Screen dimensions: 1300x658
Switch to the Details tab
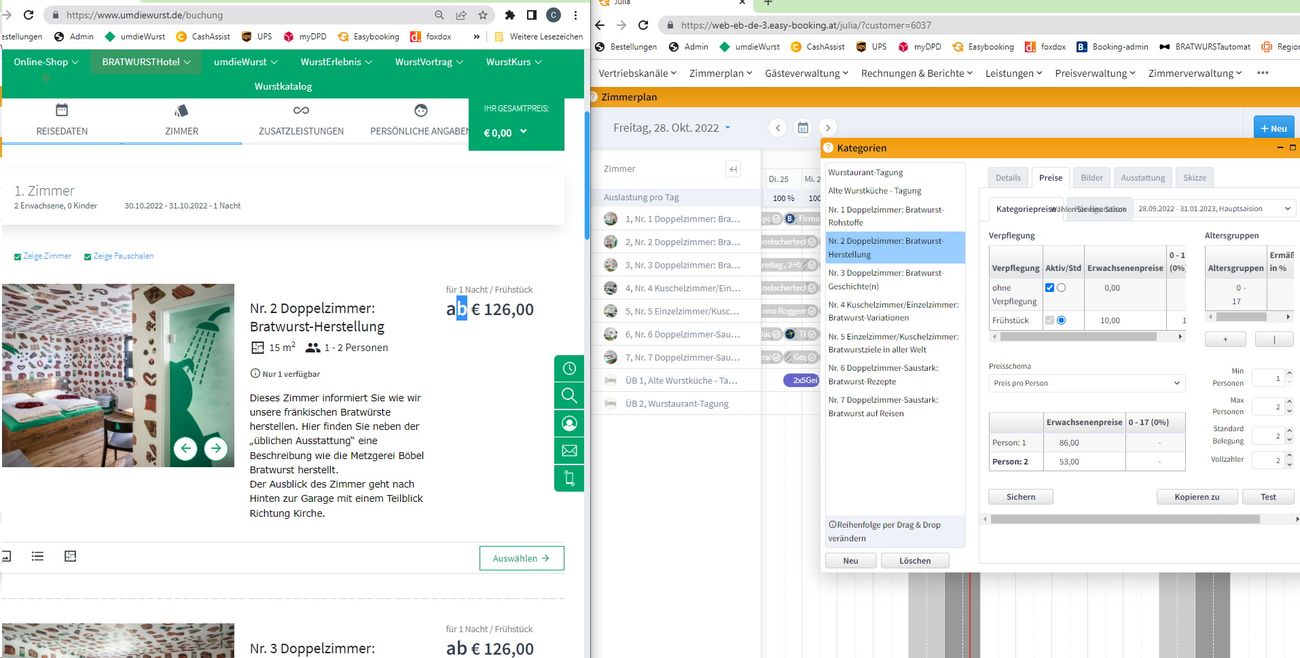(1008, 178)
